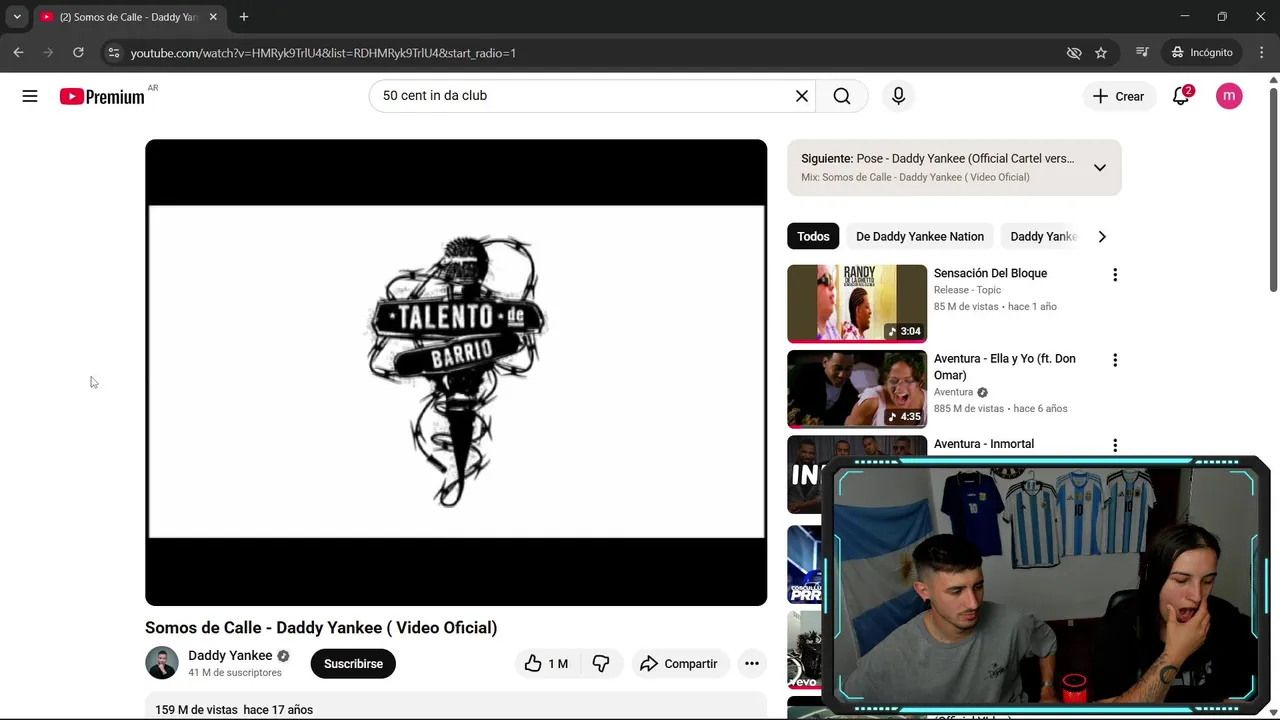Screen dimensions: 1280x720
Task: Click the video player to pause
Action: point(456,372)
